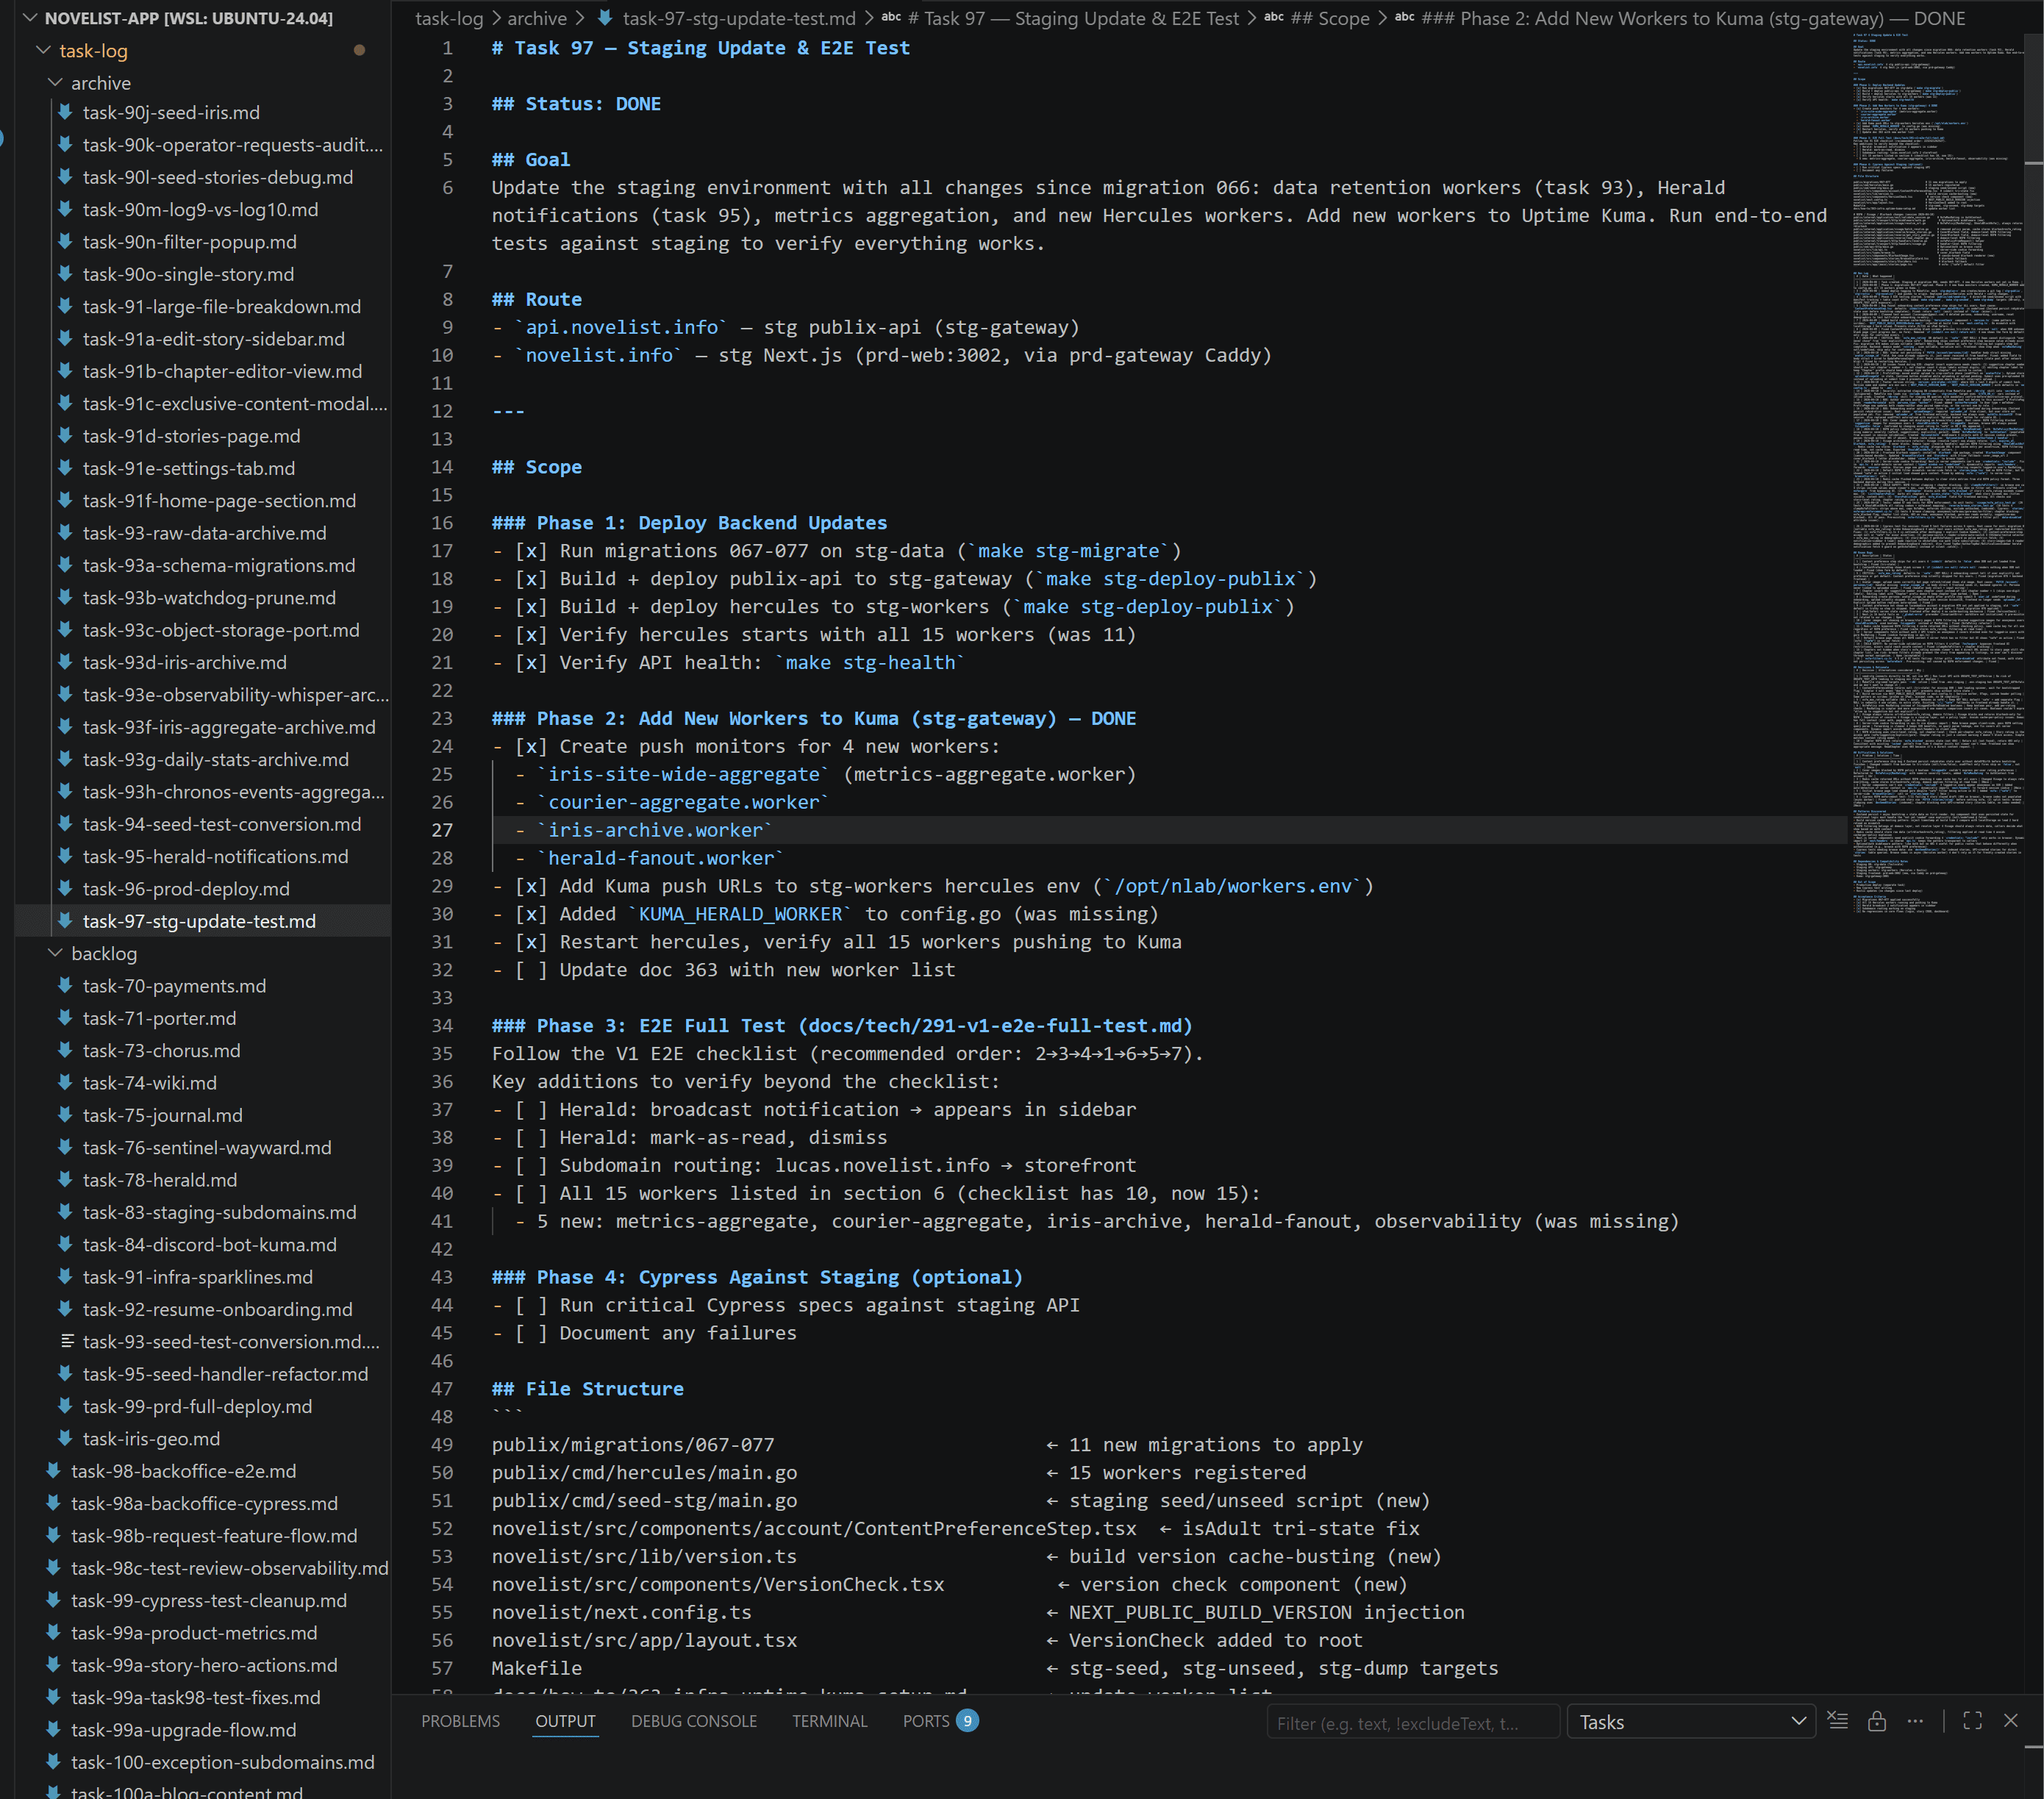The image size is (2044, 1799).
Task: Collapse the task-log root folder
Action: tap(43, 50)
